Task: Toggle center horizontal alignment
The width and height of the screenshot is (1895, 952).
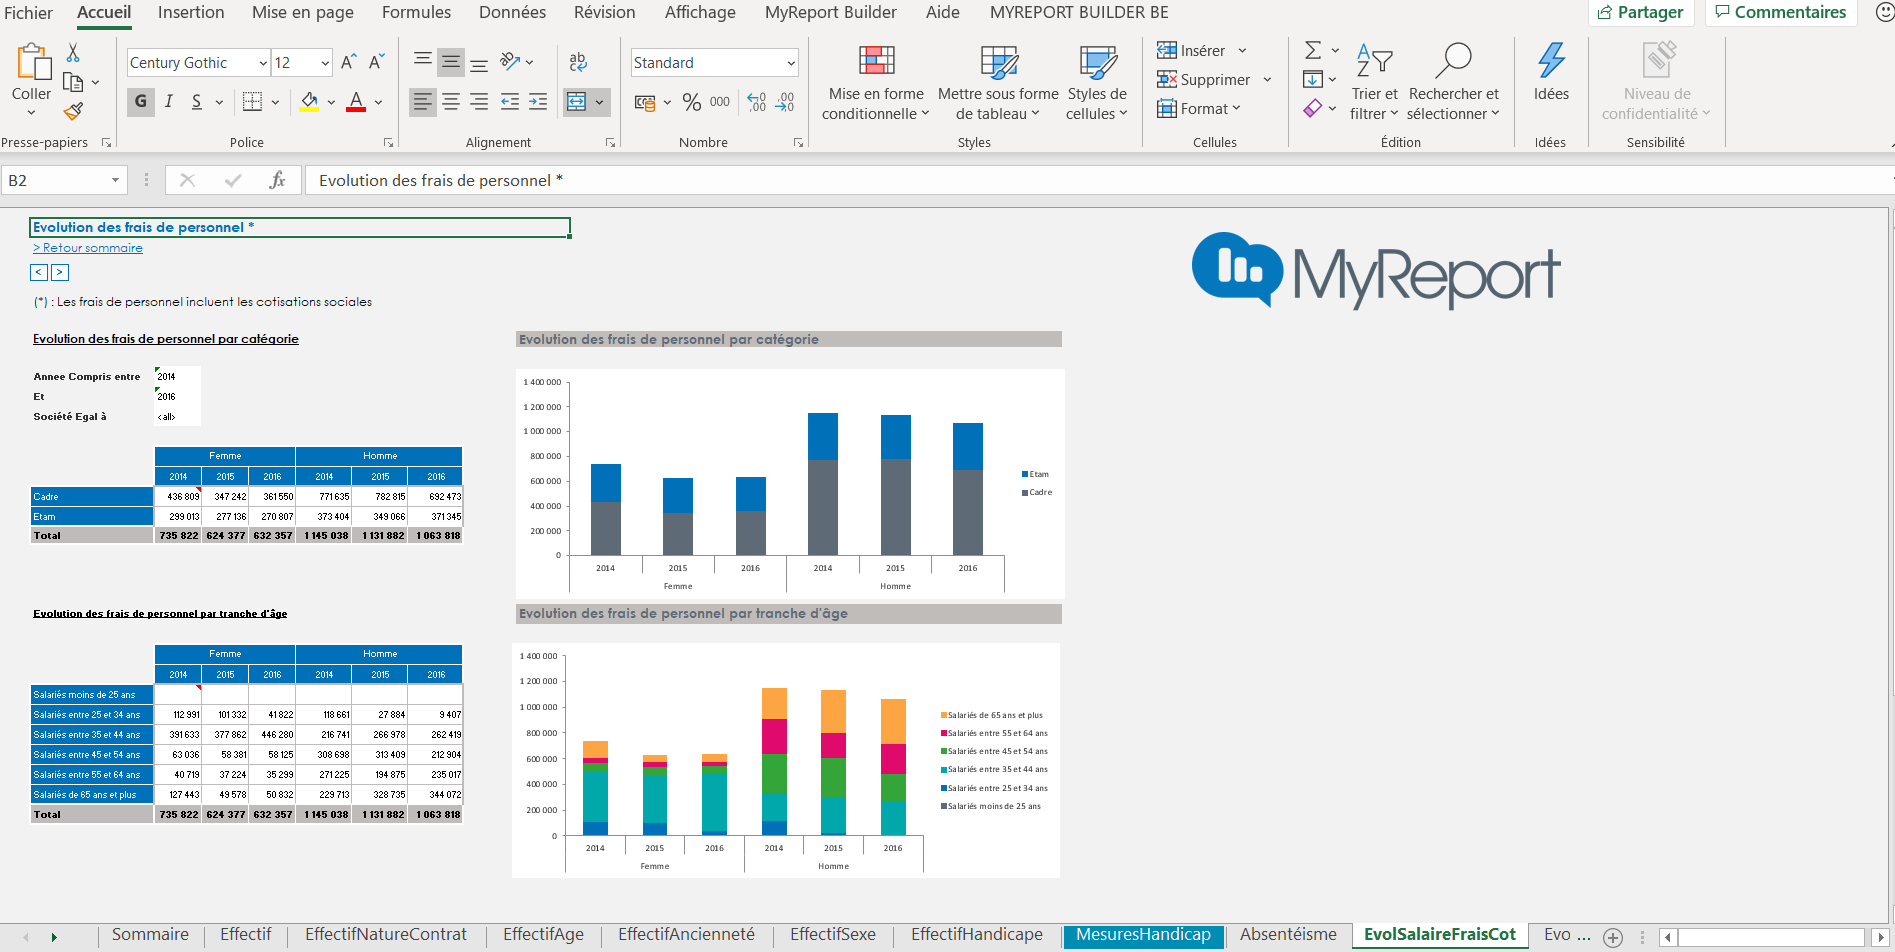Action: click(451, 101)
